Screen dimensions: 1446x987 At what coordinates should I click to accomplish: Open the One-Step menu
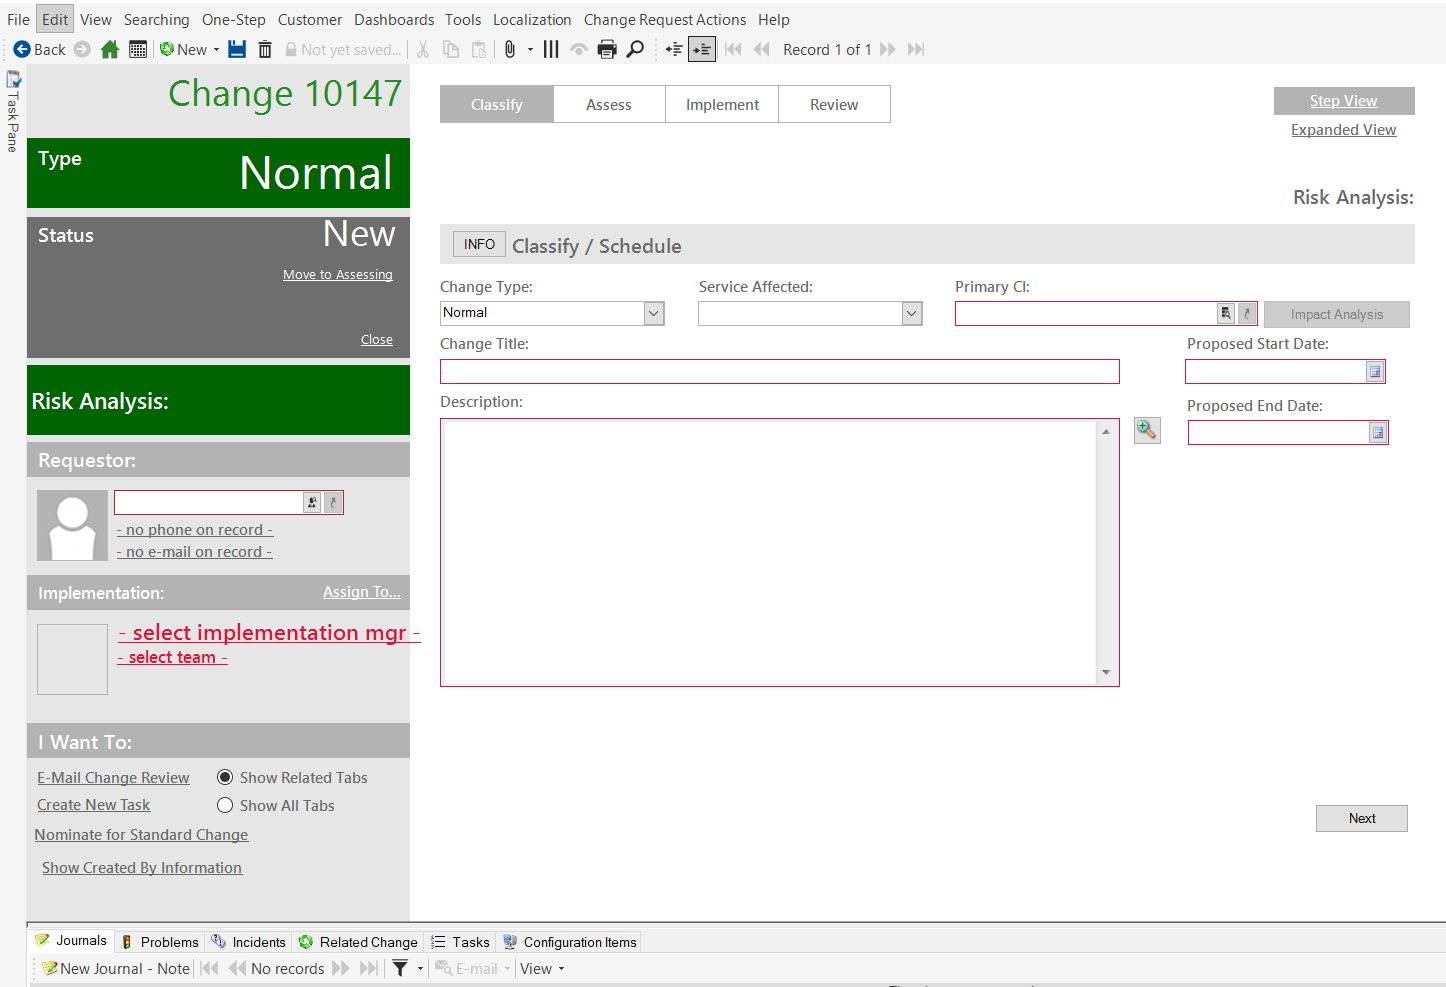point(234,19)
